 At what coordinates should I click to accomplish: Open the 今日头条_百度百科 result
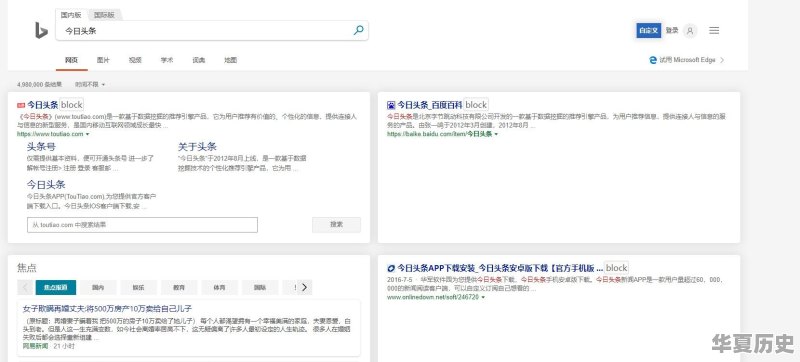click(x=430, y=105)
